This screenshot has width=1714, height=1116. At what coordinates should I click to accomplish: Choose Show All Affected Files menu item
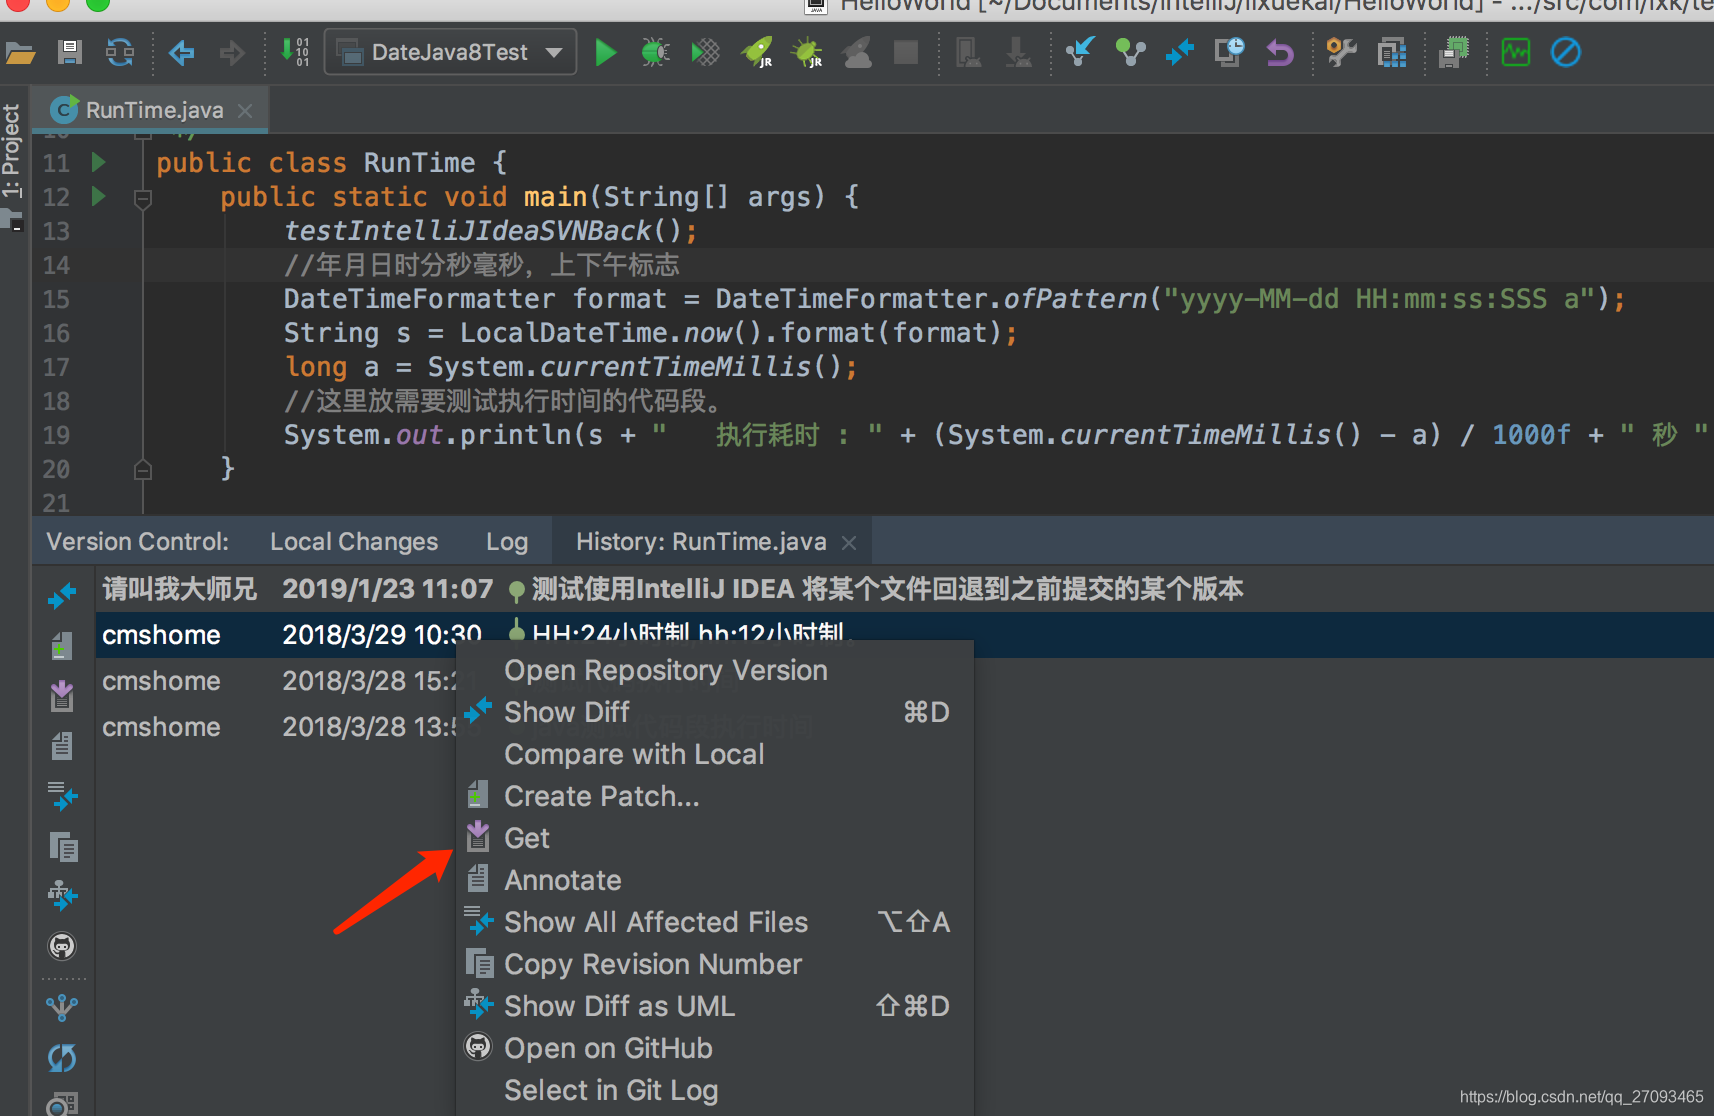(x=714, y=922)
